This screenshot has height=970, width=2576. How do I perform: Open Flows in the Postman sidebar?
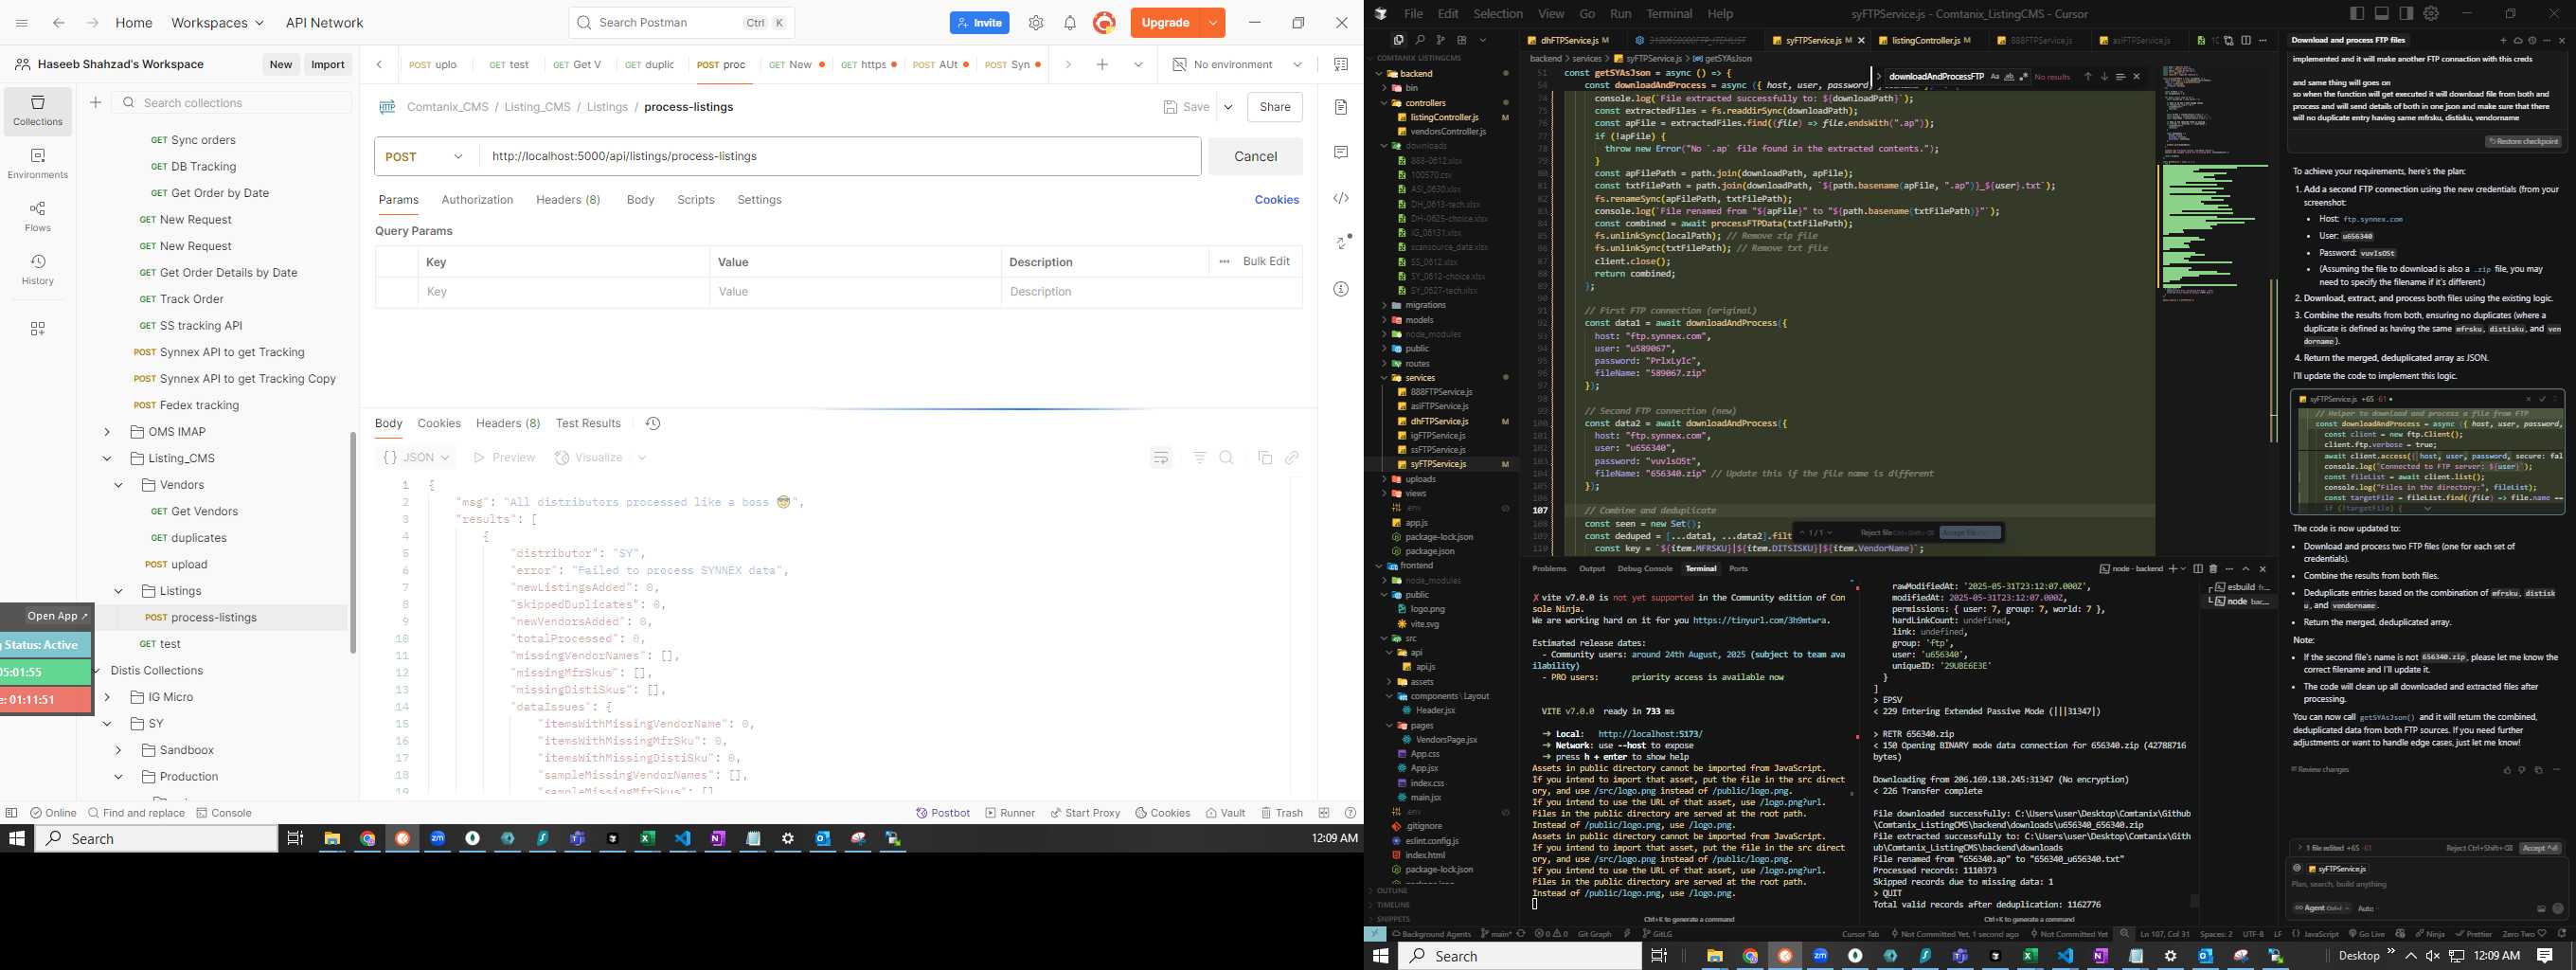point(38,217)
